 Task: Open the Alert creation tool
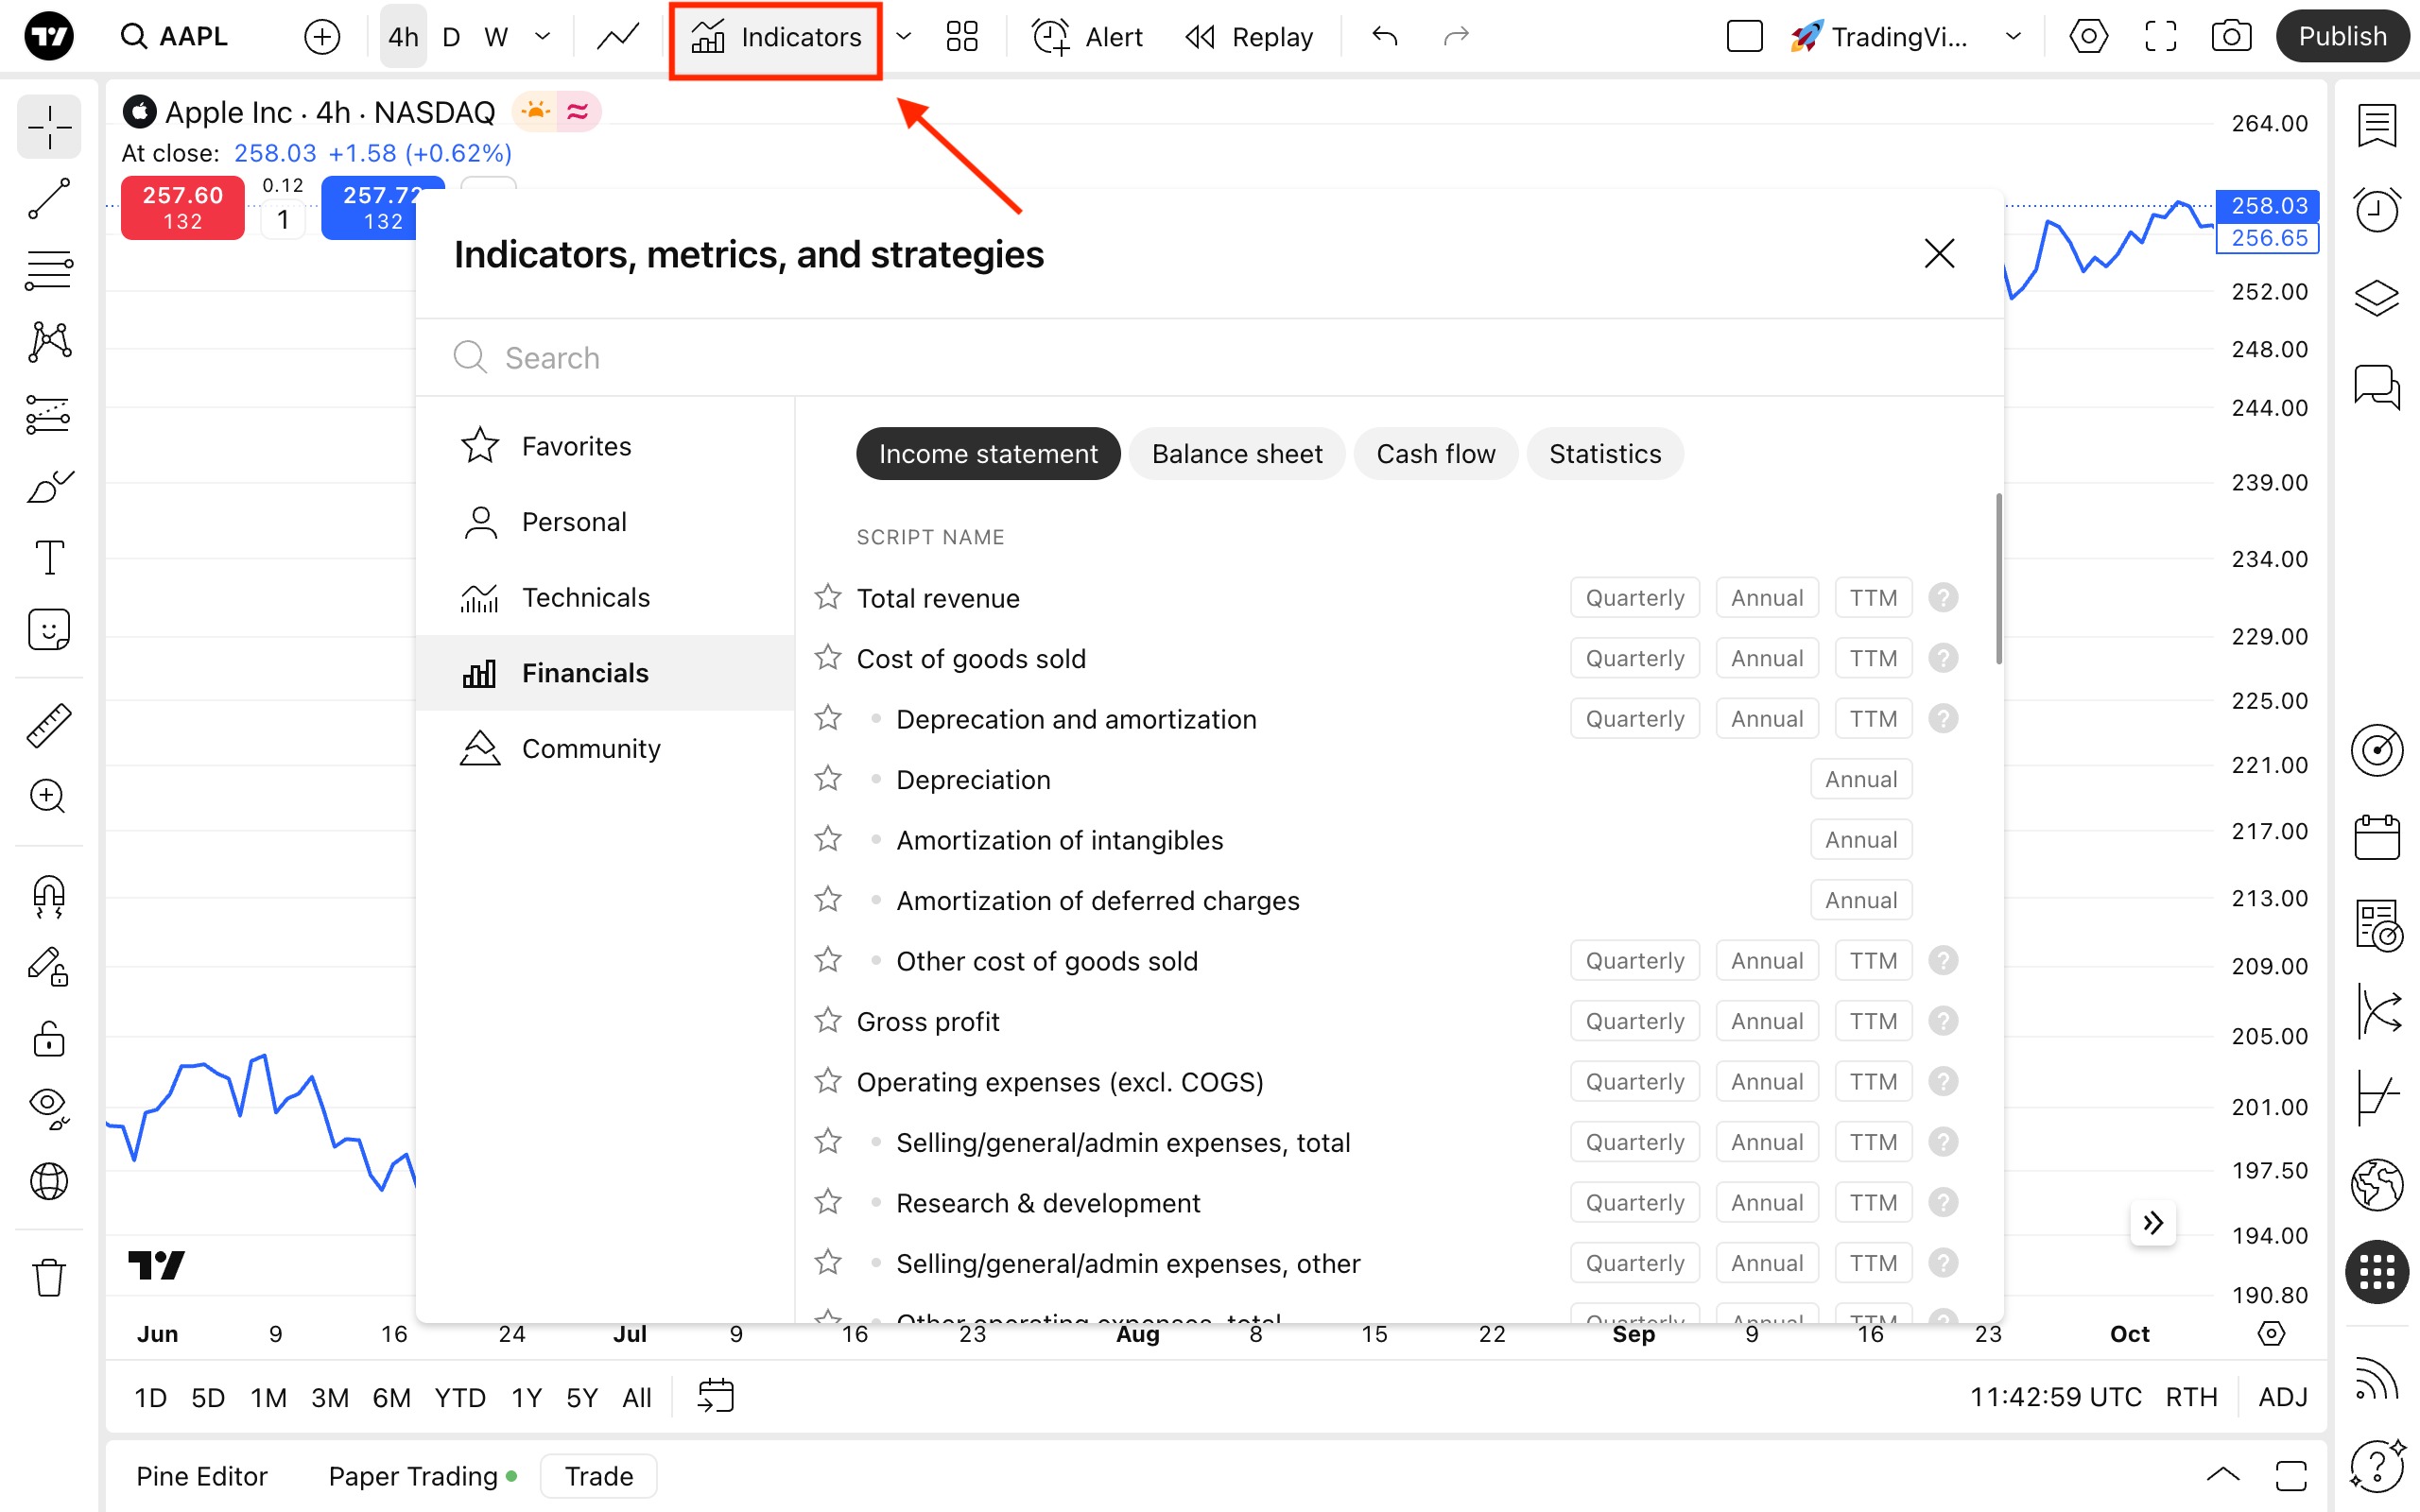[x=1087, y=37]
